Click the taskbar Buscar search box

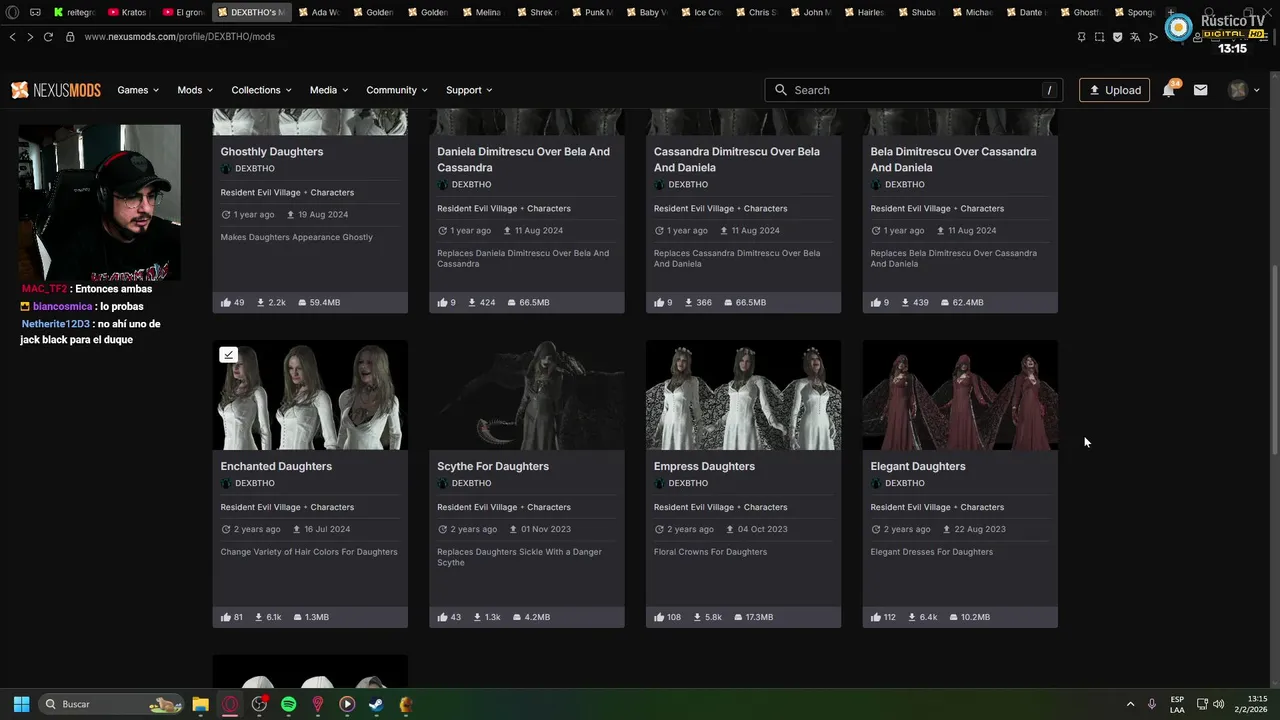tap(111, 704)
